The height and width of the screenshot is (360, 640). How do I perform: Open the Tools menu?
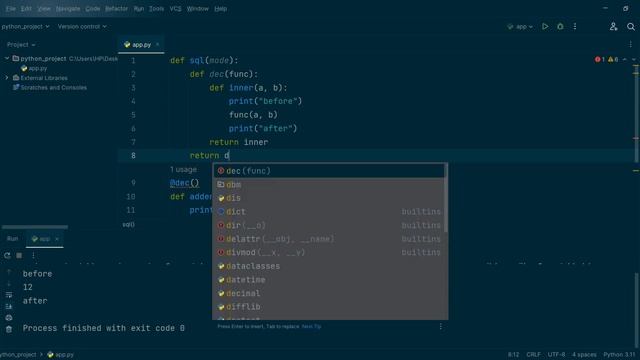(x=156, y=9)
